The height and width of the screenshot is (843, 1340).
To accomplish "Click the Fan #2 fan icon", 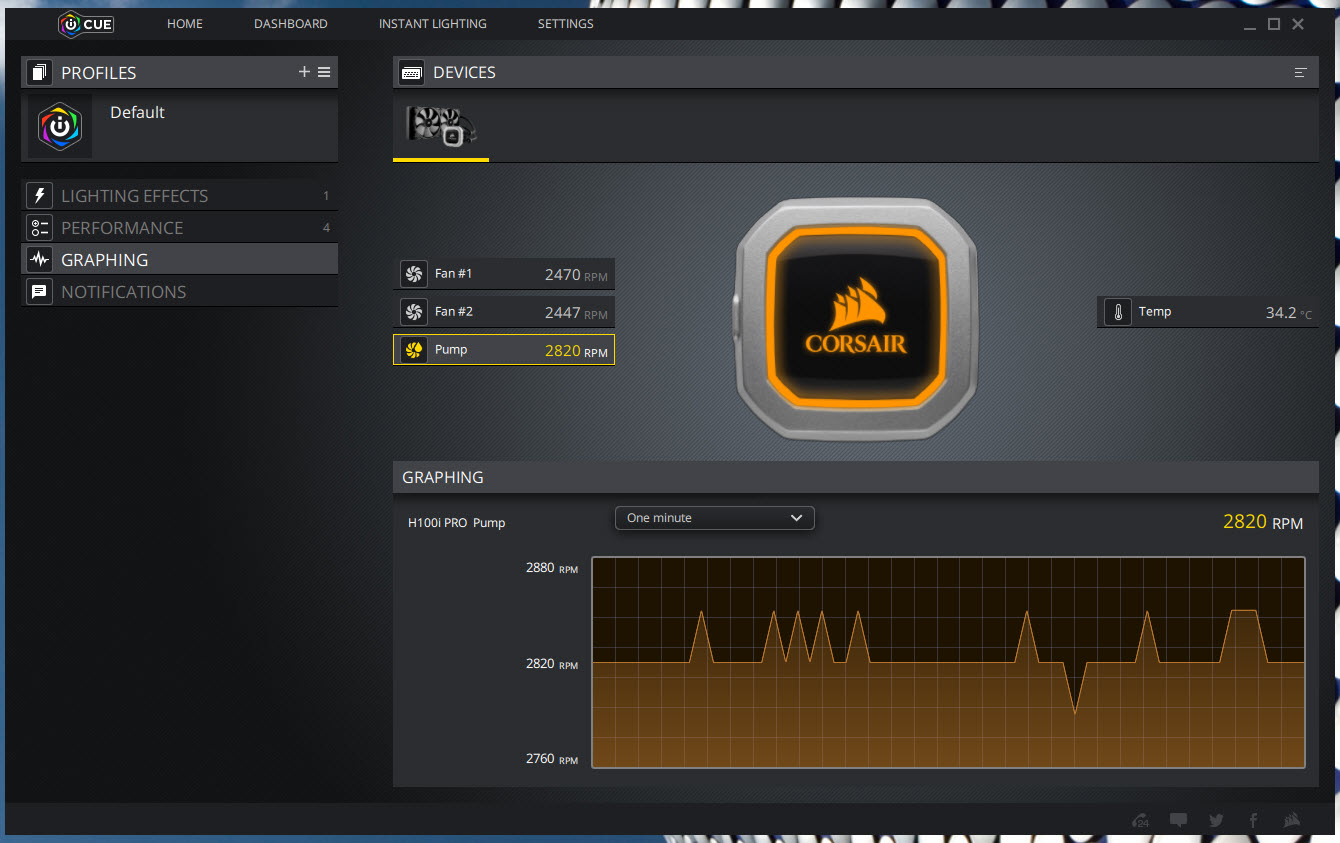I will pyautogui.click(x=414, y=312).
